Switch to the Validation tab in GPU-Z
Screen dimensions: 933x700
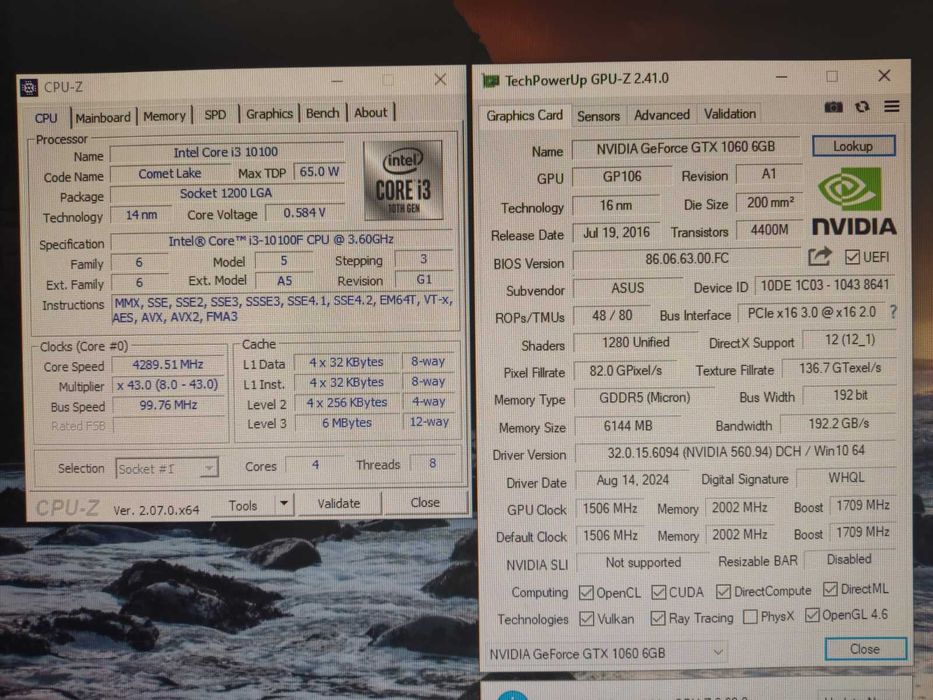click(x=730, y=114)
